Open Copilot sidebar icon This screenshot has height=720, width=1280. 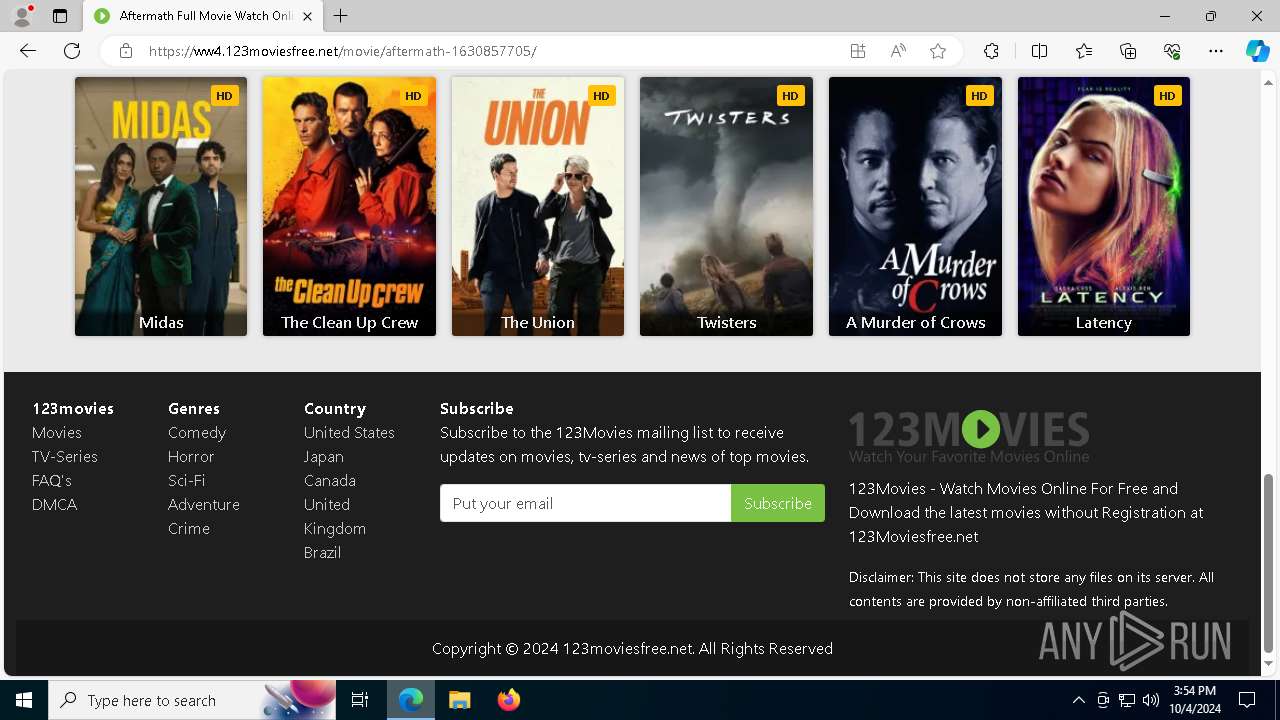tap(1257, 51)
